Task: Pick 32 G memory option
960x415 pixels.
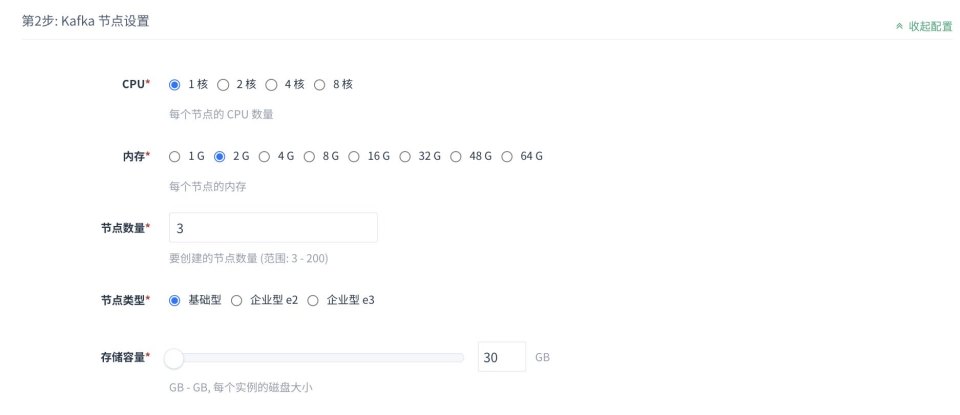Action: tap(405, 156)
